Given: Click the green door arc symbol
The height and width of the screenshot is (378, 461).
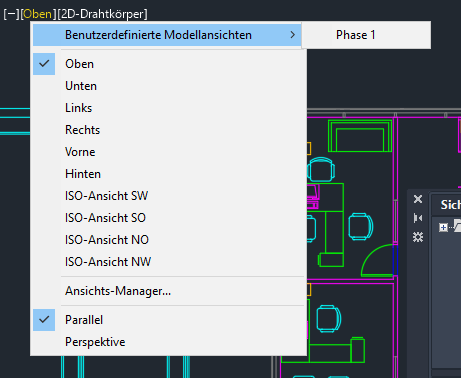Looking at the screenshot, I should [x=377, y=260].
